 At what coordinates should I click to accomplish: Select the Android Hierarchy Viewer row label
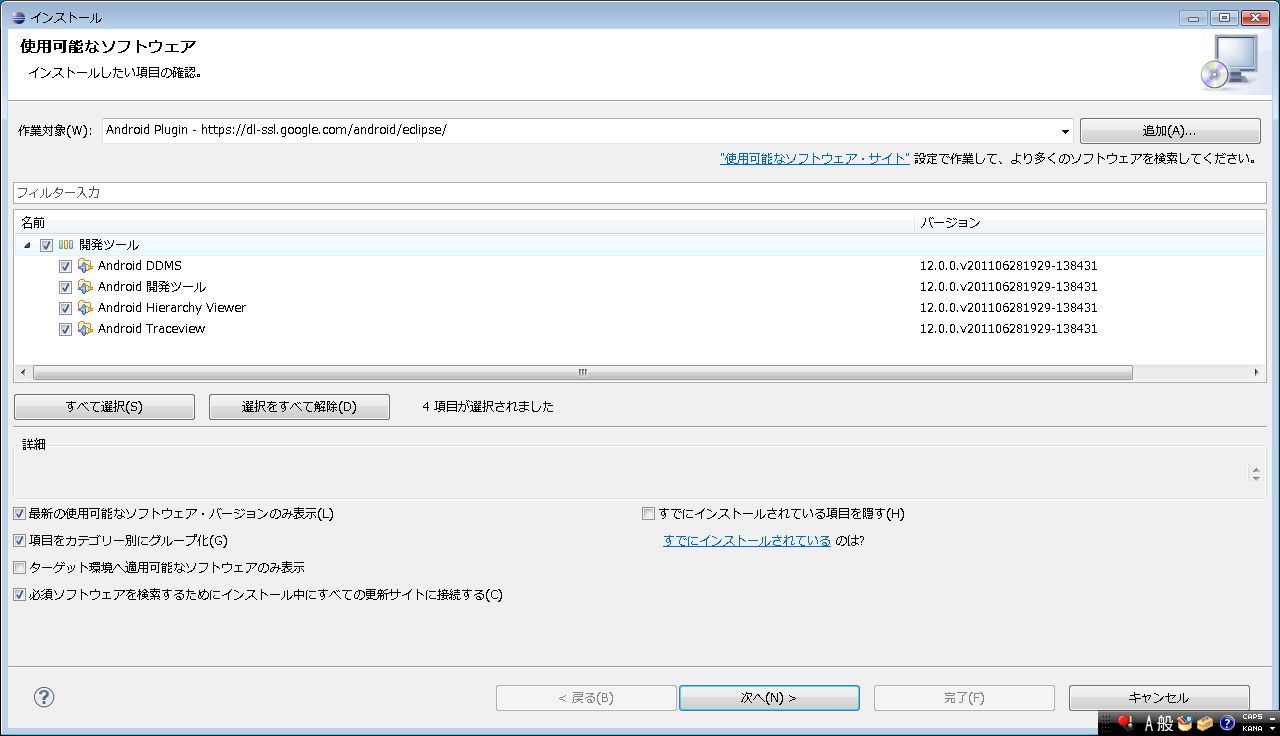[172, 308]
